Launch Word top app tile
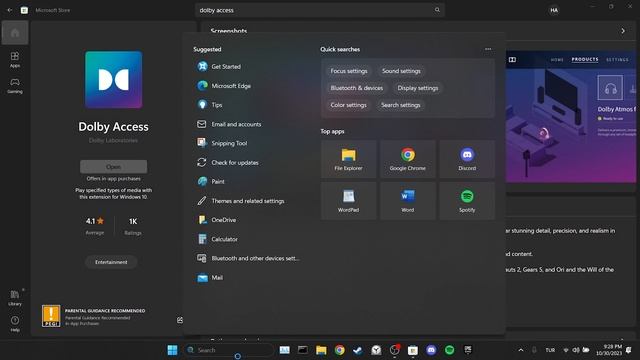Image resolution: width=640 pixels, height=360 pixels. (407, 201)
